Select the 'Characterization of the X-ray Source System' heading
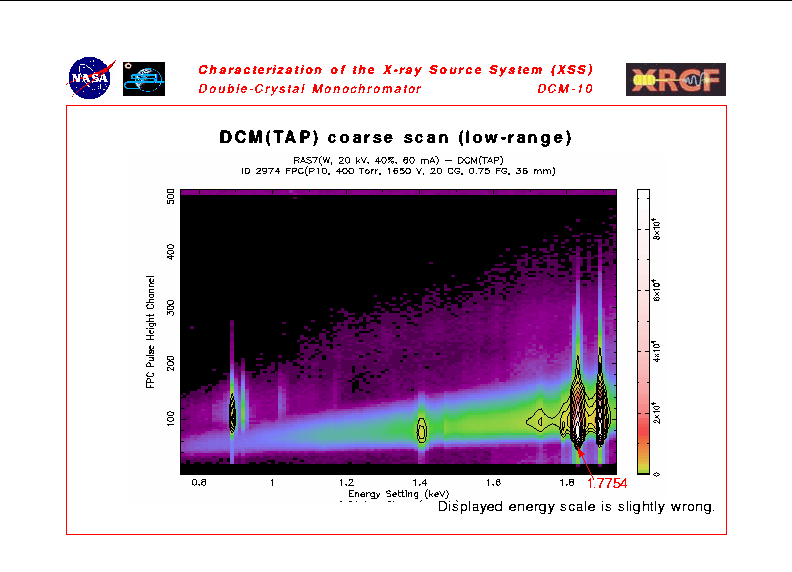Image resolution: width=792 pixels, height=572 pixels. tap(395, 70)
